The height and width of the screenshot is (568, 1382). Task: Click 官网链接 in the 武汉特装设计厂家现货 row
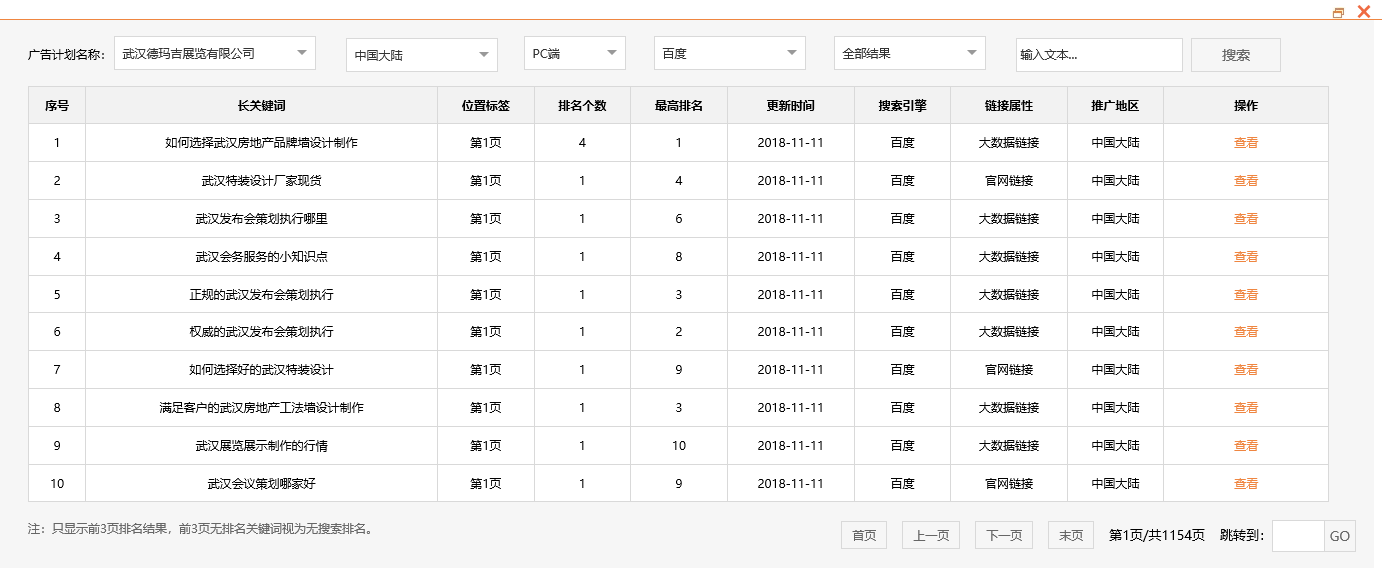pos(1009,181)
